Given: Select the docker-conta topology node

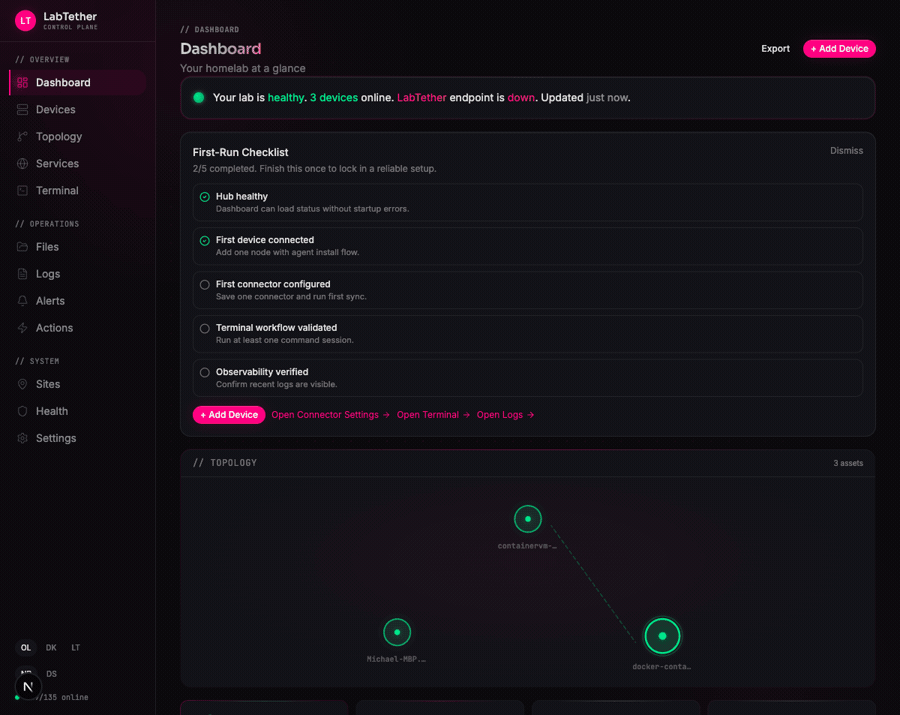Looking at the screenshot, I should coord(662,636).
